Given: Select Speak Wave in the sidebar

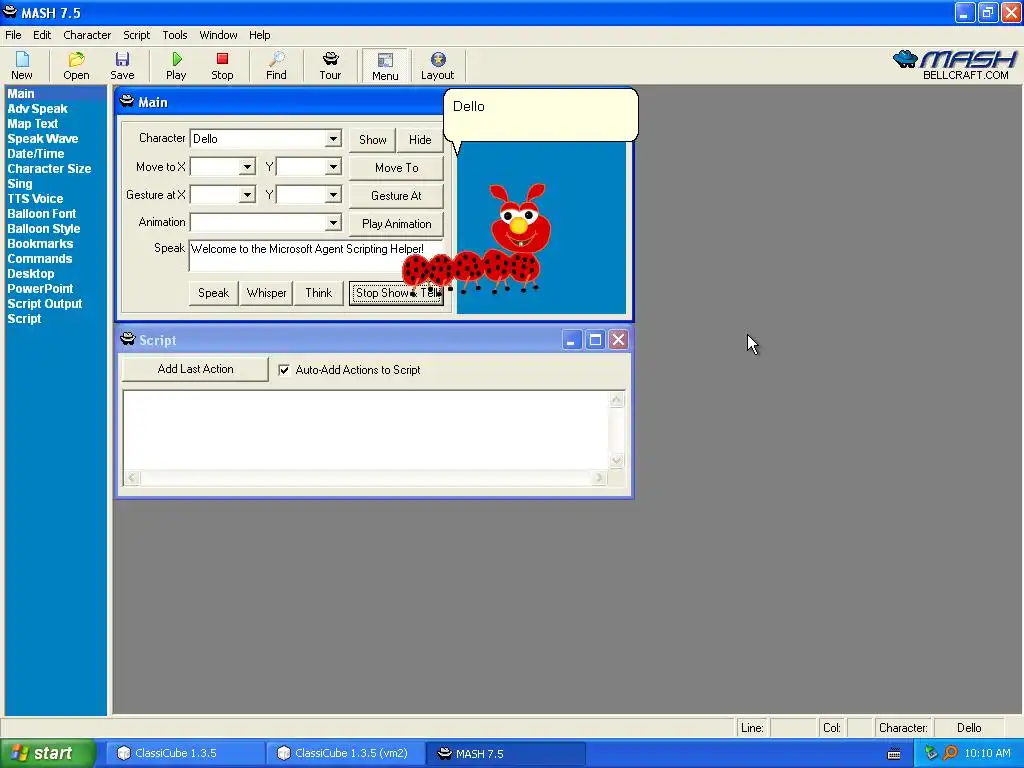Looking at the screenshot, I should point(42,139).
